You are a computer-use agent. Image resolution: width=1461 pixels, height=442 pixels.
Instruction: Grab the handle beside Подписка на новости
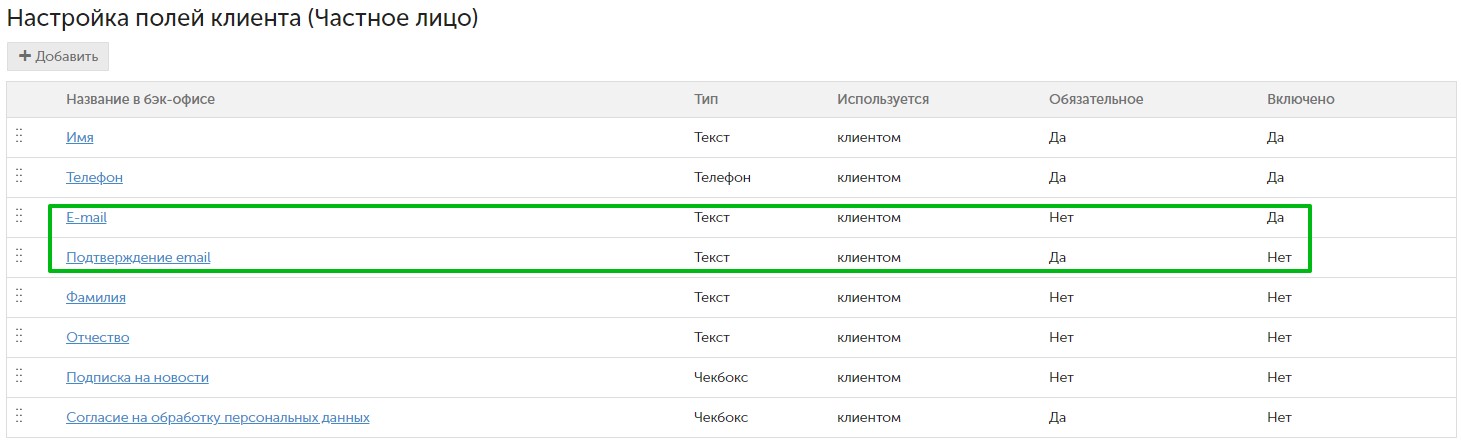(19, 376)
